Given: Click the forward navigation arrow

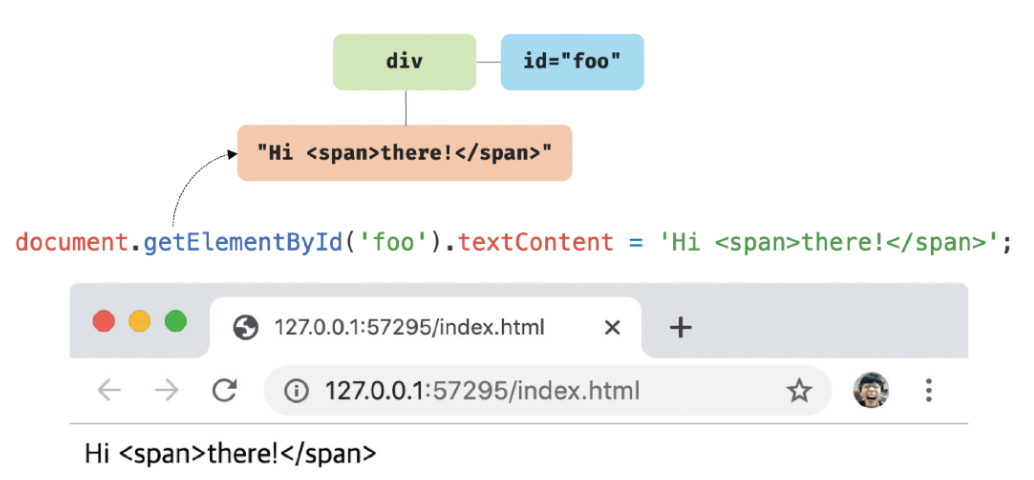Looking at the screenshot, I should [x=166, y=391].
